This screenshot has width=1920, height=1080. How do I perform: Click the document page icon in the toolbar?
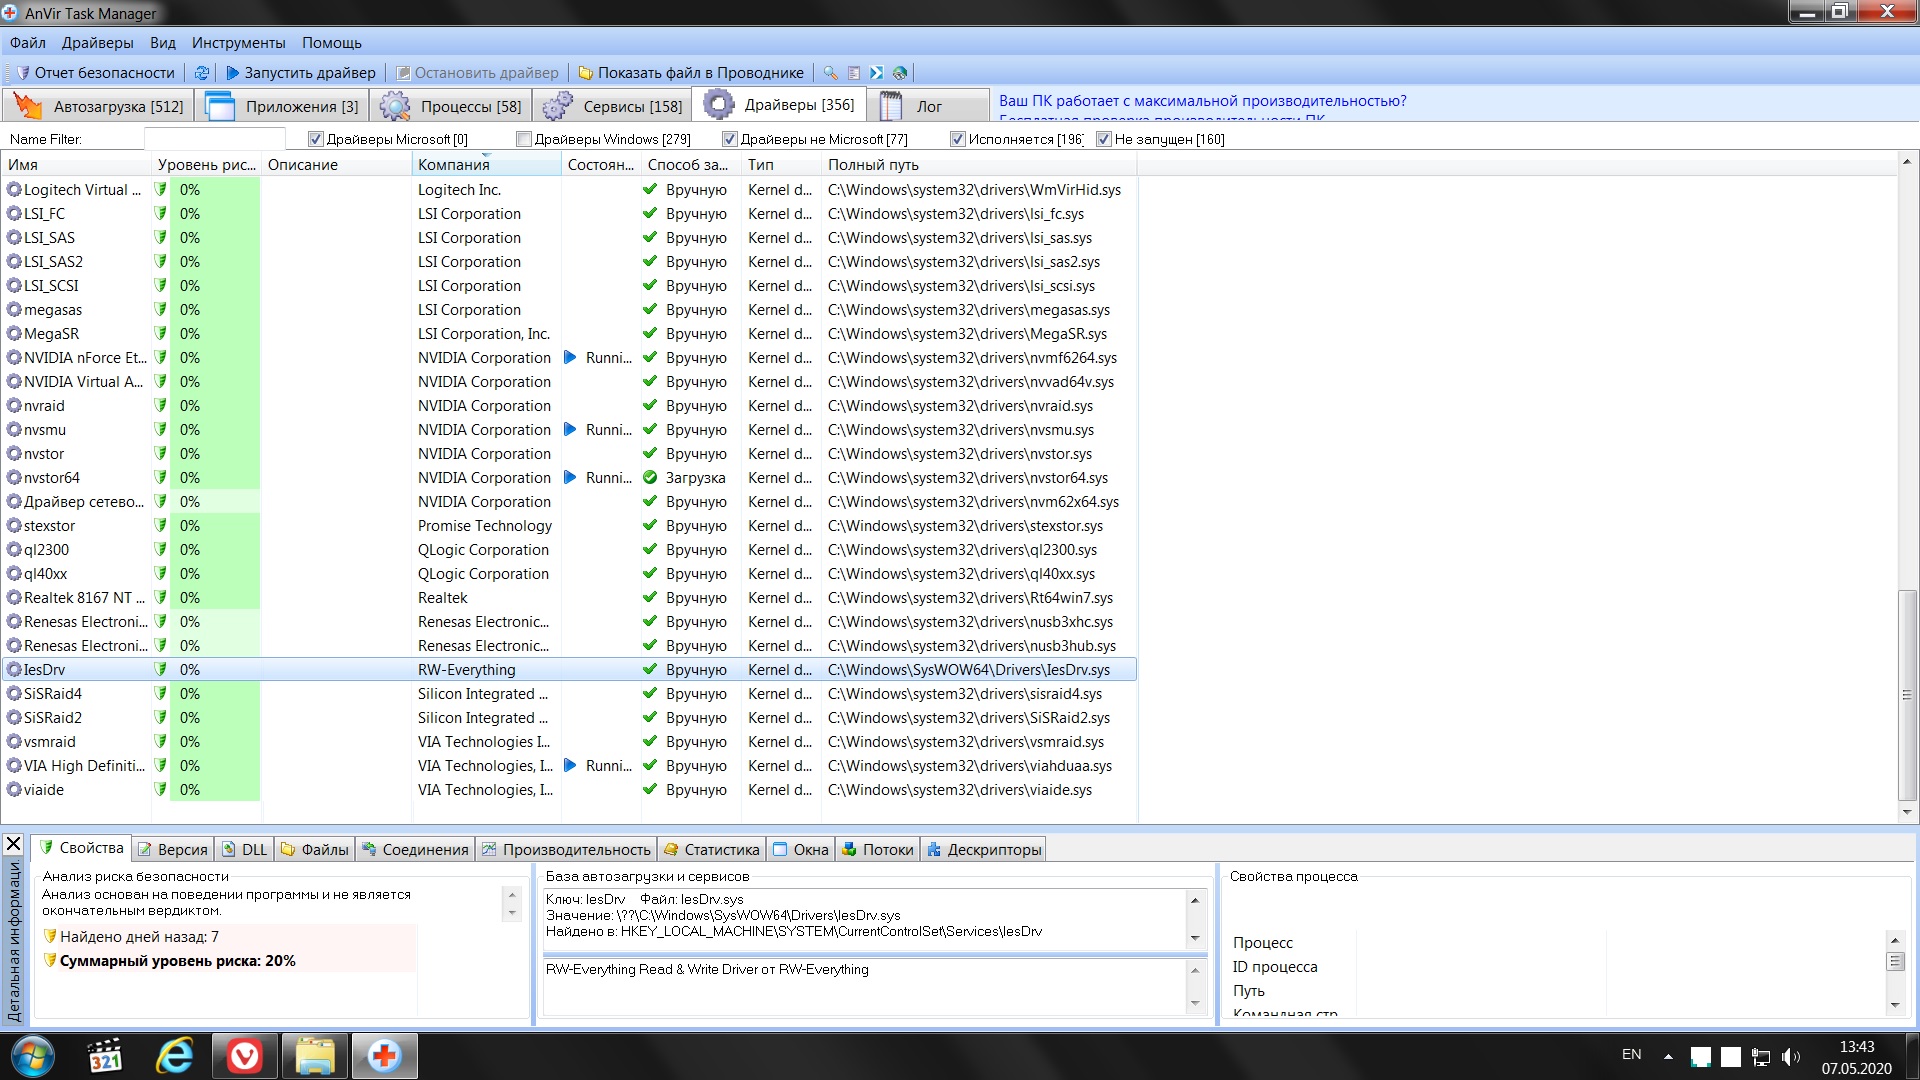click(x=854, y=73)
